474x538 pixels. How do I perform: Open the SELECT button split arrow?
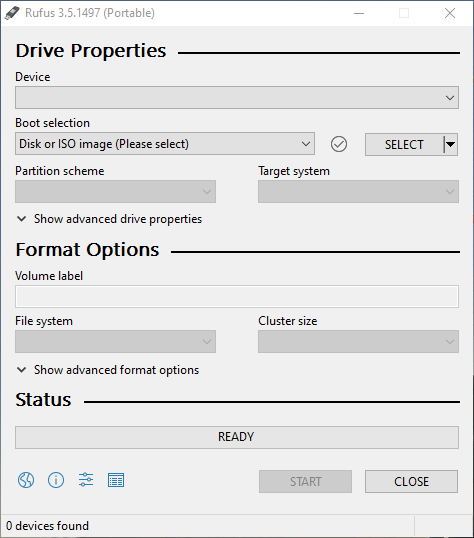coord(451,144)
